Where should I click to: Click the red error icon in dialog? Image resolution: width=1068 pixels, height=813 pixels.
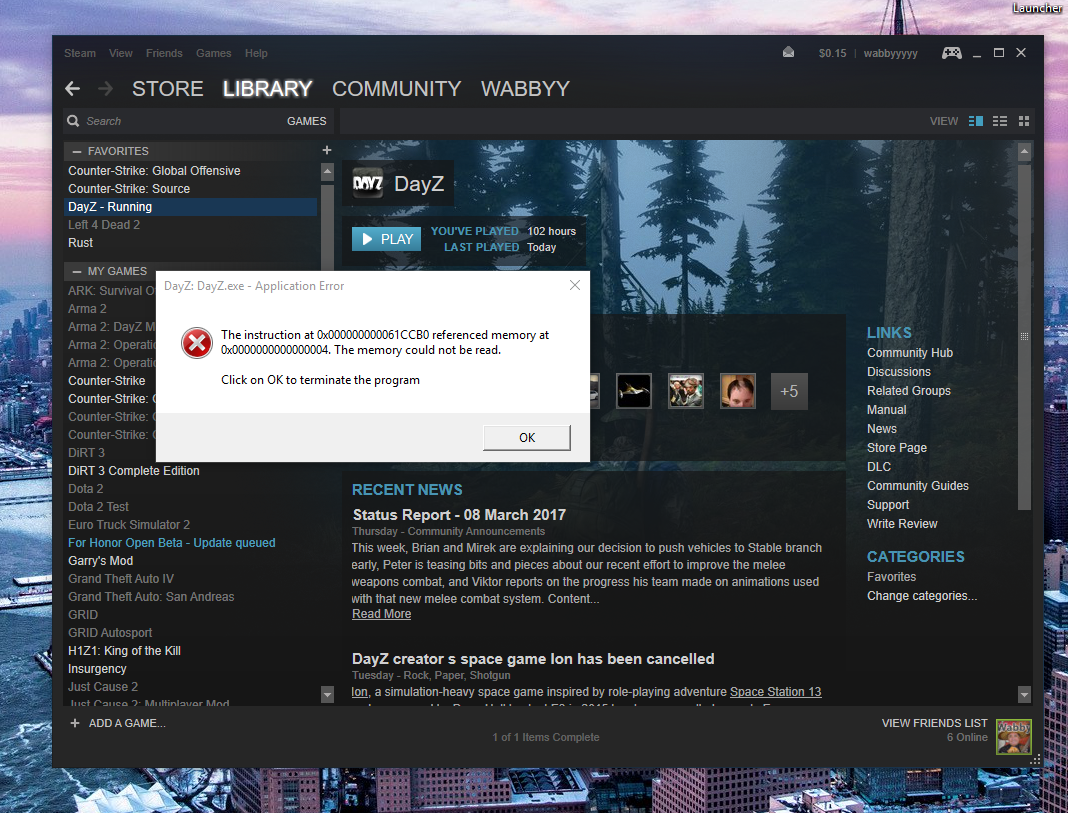197,342
